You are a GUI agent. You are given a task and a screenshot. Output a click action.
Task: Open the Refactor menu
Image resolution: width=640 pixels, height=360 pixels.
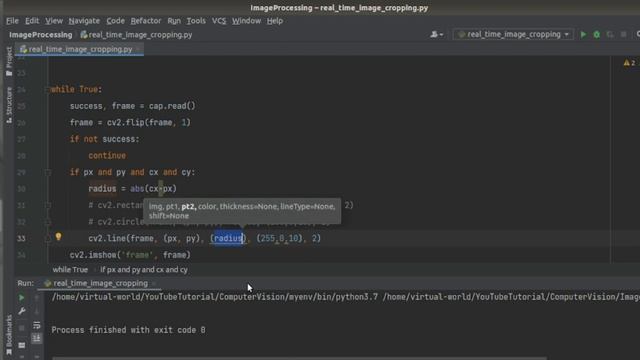point(146,21)
